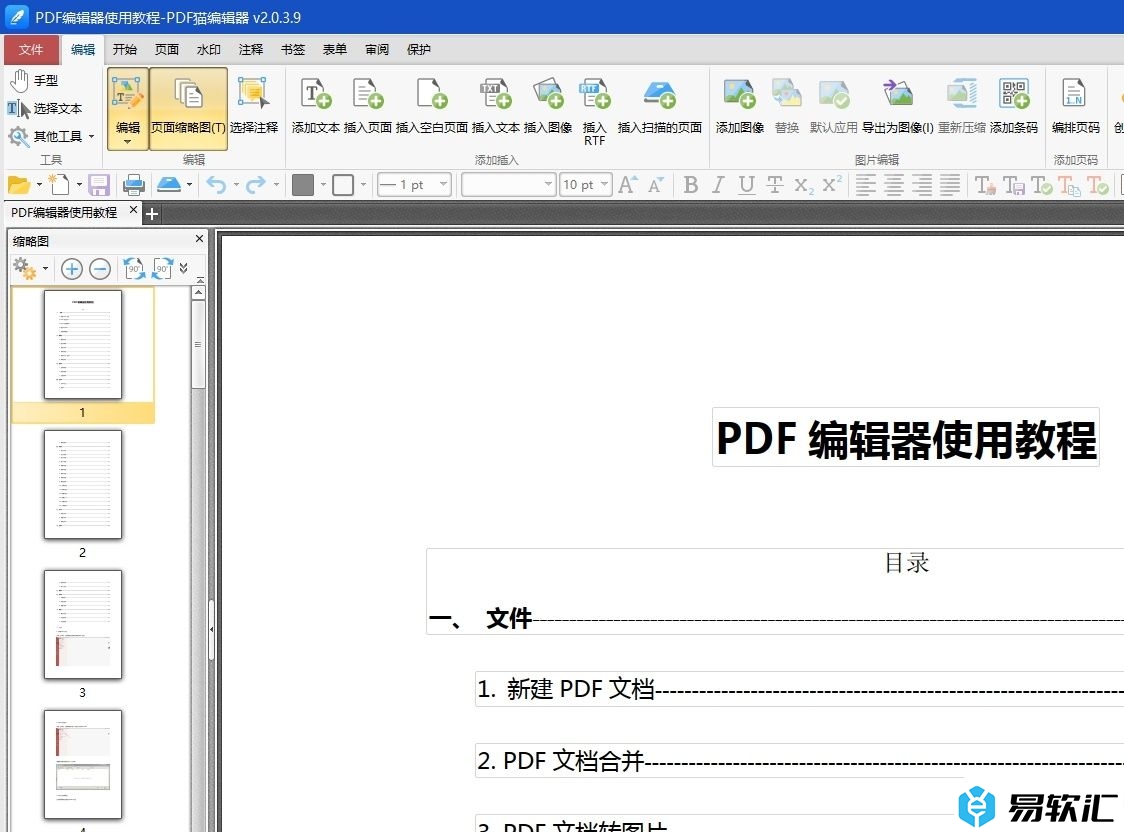Image resolution: width=1124 pixels, height=832 pixels.
Task: Add a new document tab with plus
Action: coord(152,214)
